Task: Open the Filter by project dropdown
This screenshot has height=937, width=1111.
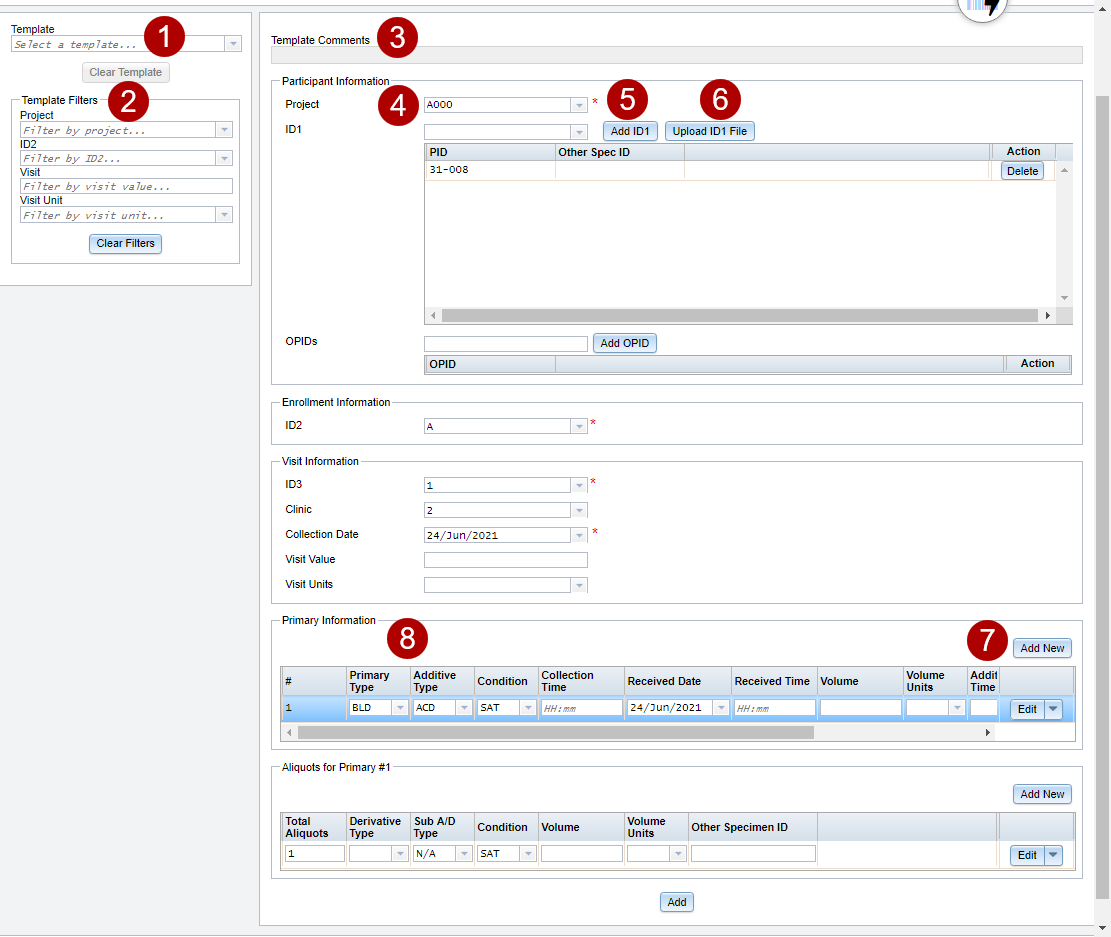Action: click(x=224, y=130)
